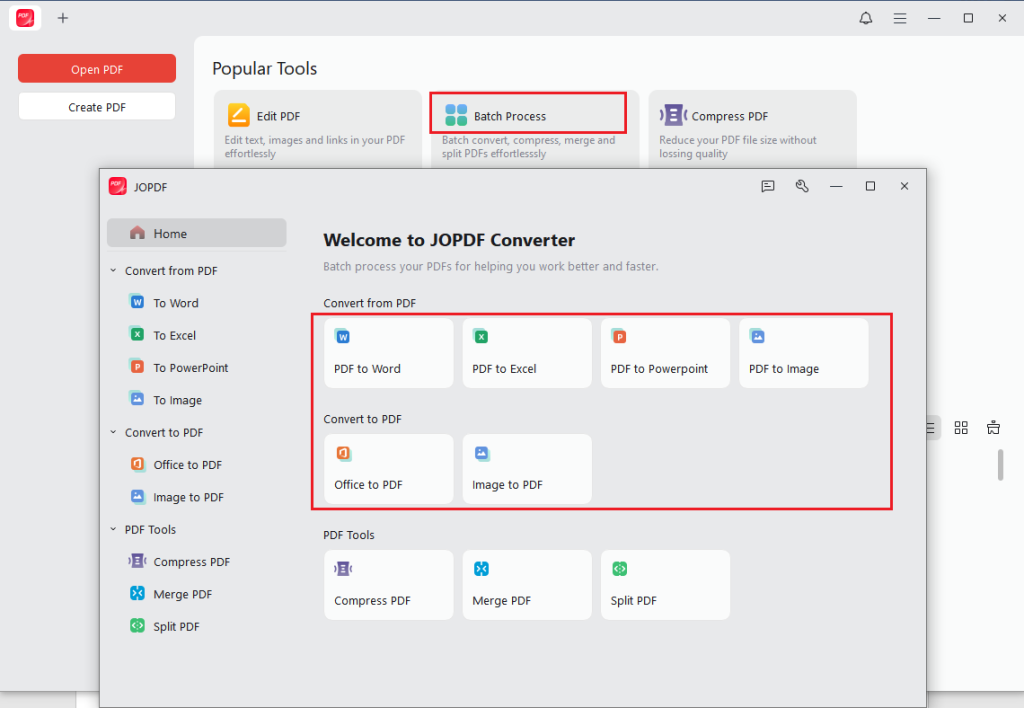This screenshot has width=1024, height=708.
Task: Open Merge PDF card label
Action: click(502, 601)
